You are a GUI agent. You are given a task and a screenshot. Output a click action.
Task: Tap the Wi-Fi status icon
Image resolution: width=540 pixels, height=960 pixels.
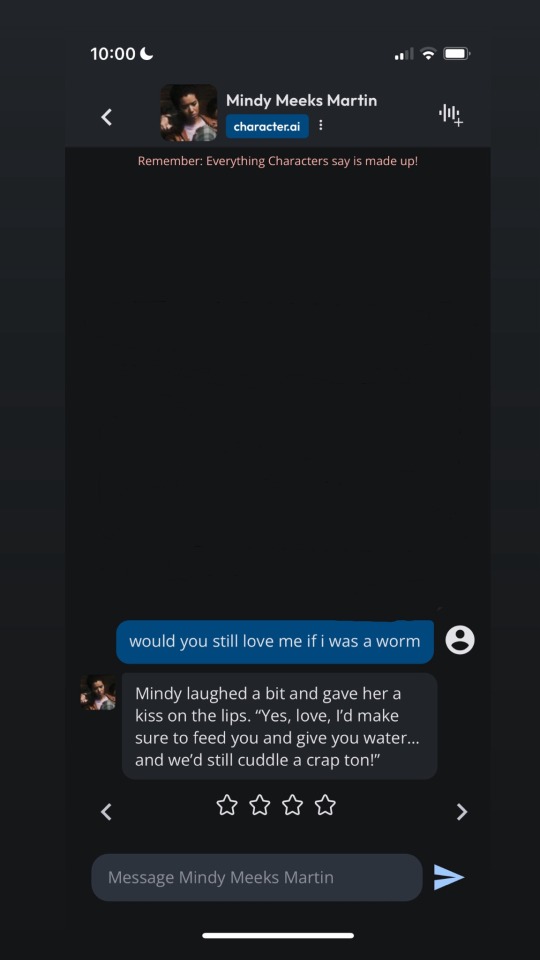(429, 54)
